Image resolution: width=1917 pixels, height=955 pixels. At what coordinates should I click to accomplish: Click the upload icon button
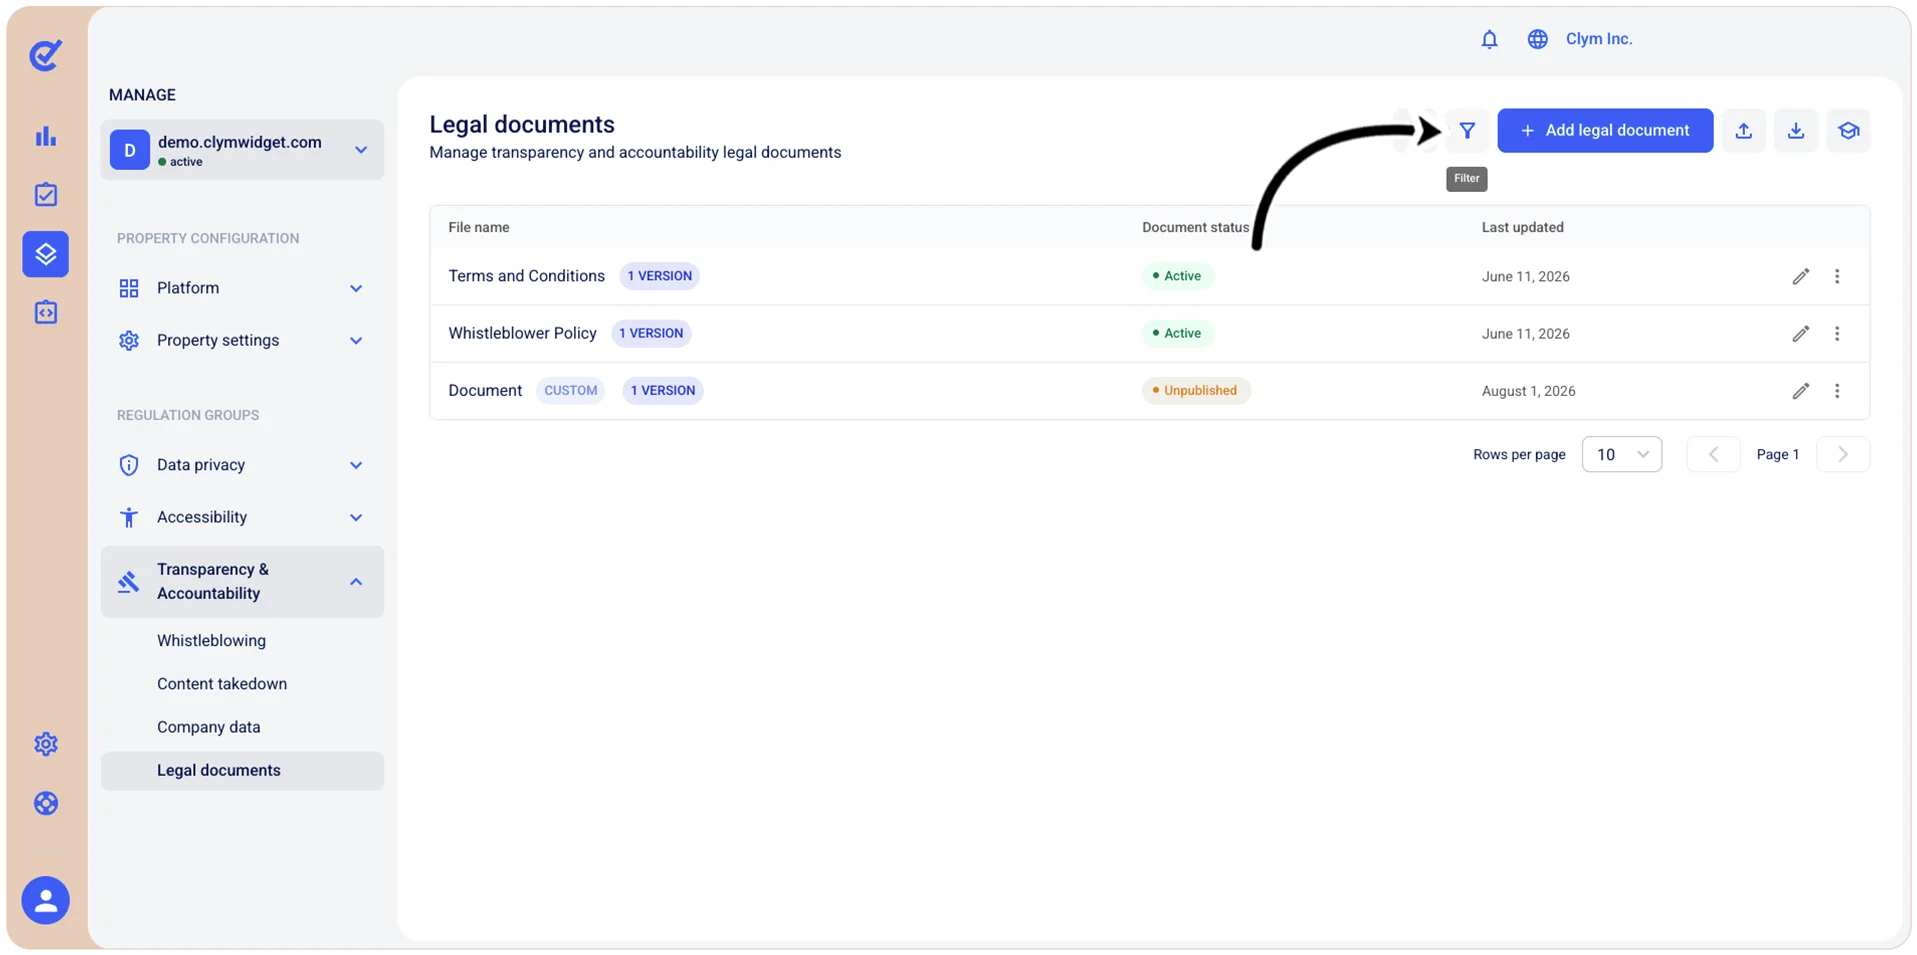pyautogui.click(x=1743, y=131)
